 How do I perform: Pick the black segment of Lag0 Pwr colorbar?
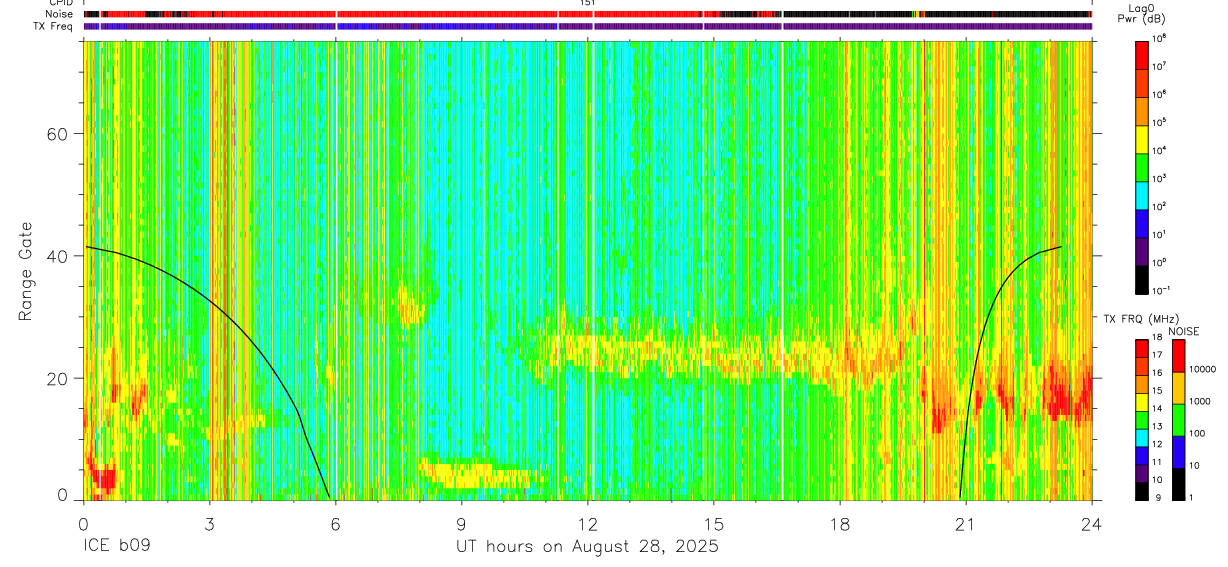click(x=1141, y=278)
